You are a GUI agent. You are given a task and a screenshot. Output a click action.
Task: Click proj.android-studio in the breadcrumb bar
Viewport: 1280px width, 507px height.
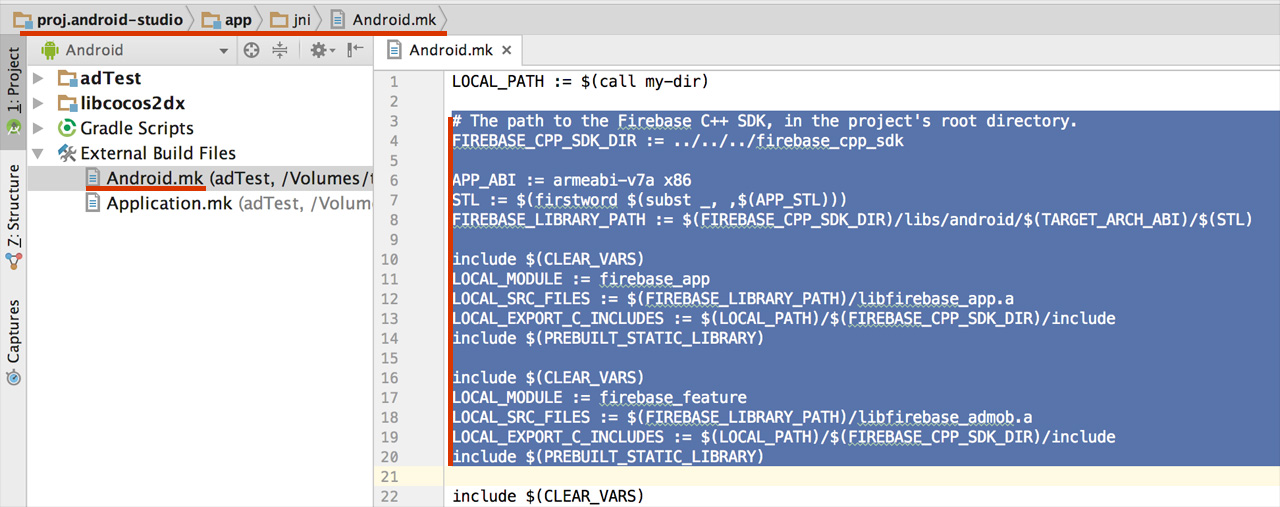(109, 19)
